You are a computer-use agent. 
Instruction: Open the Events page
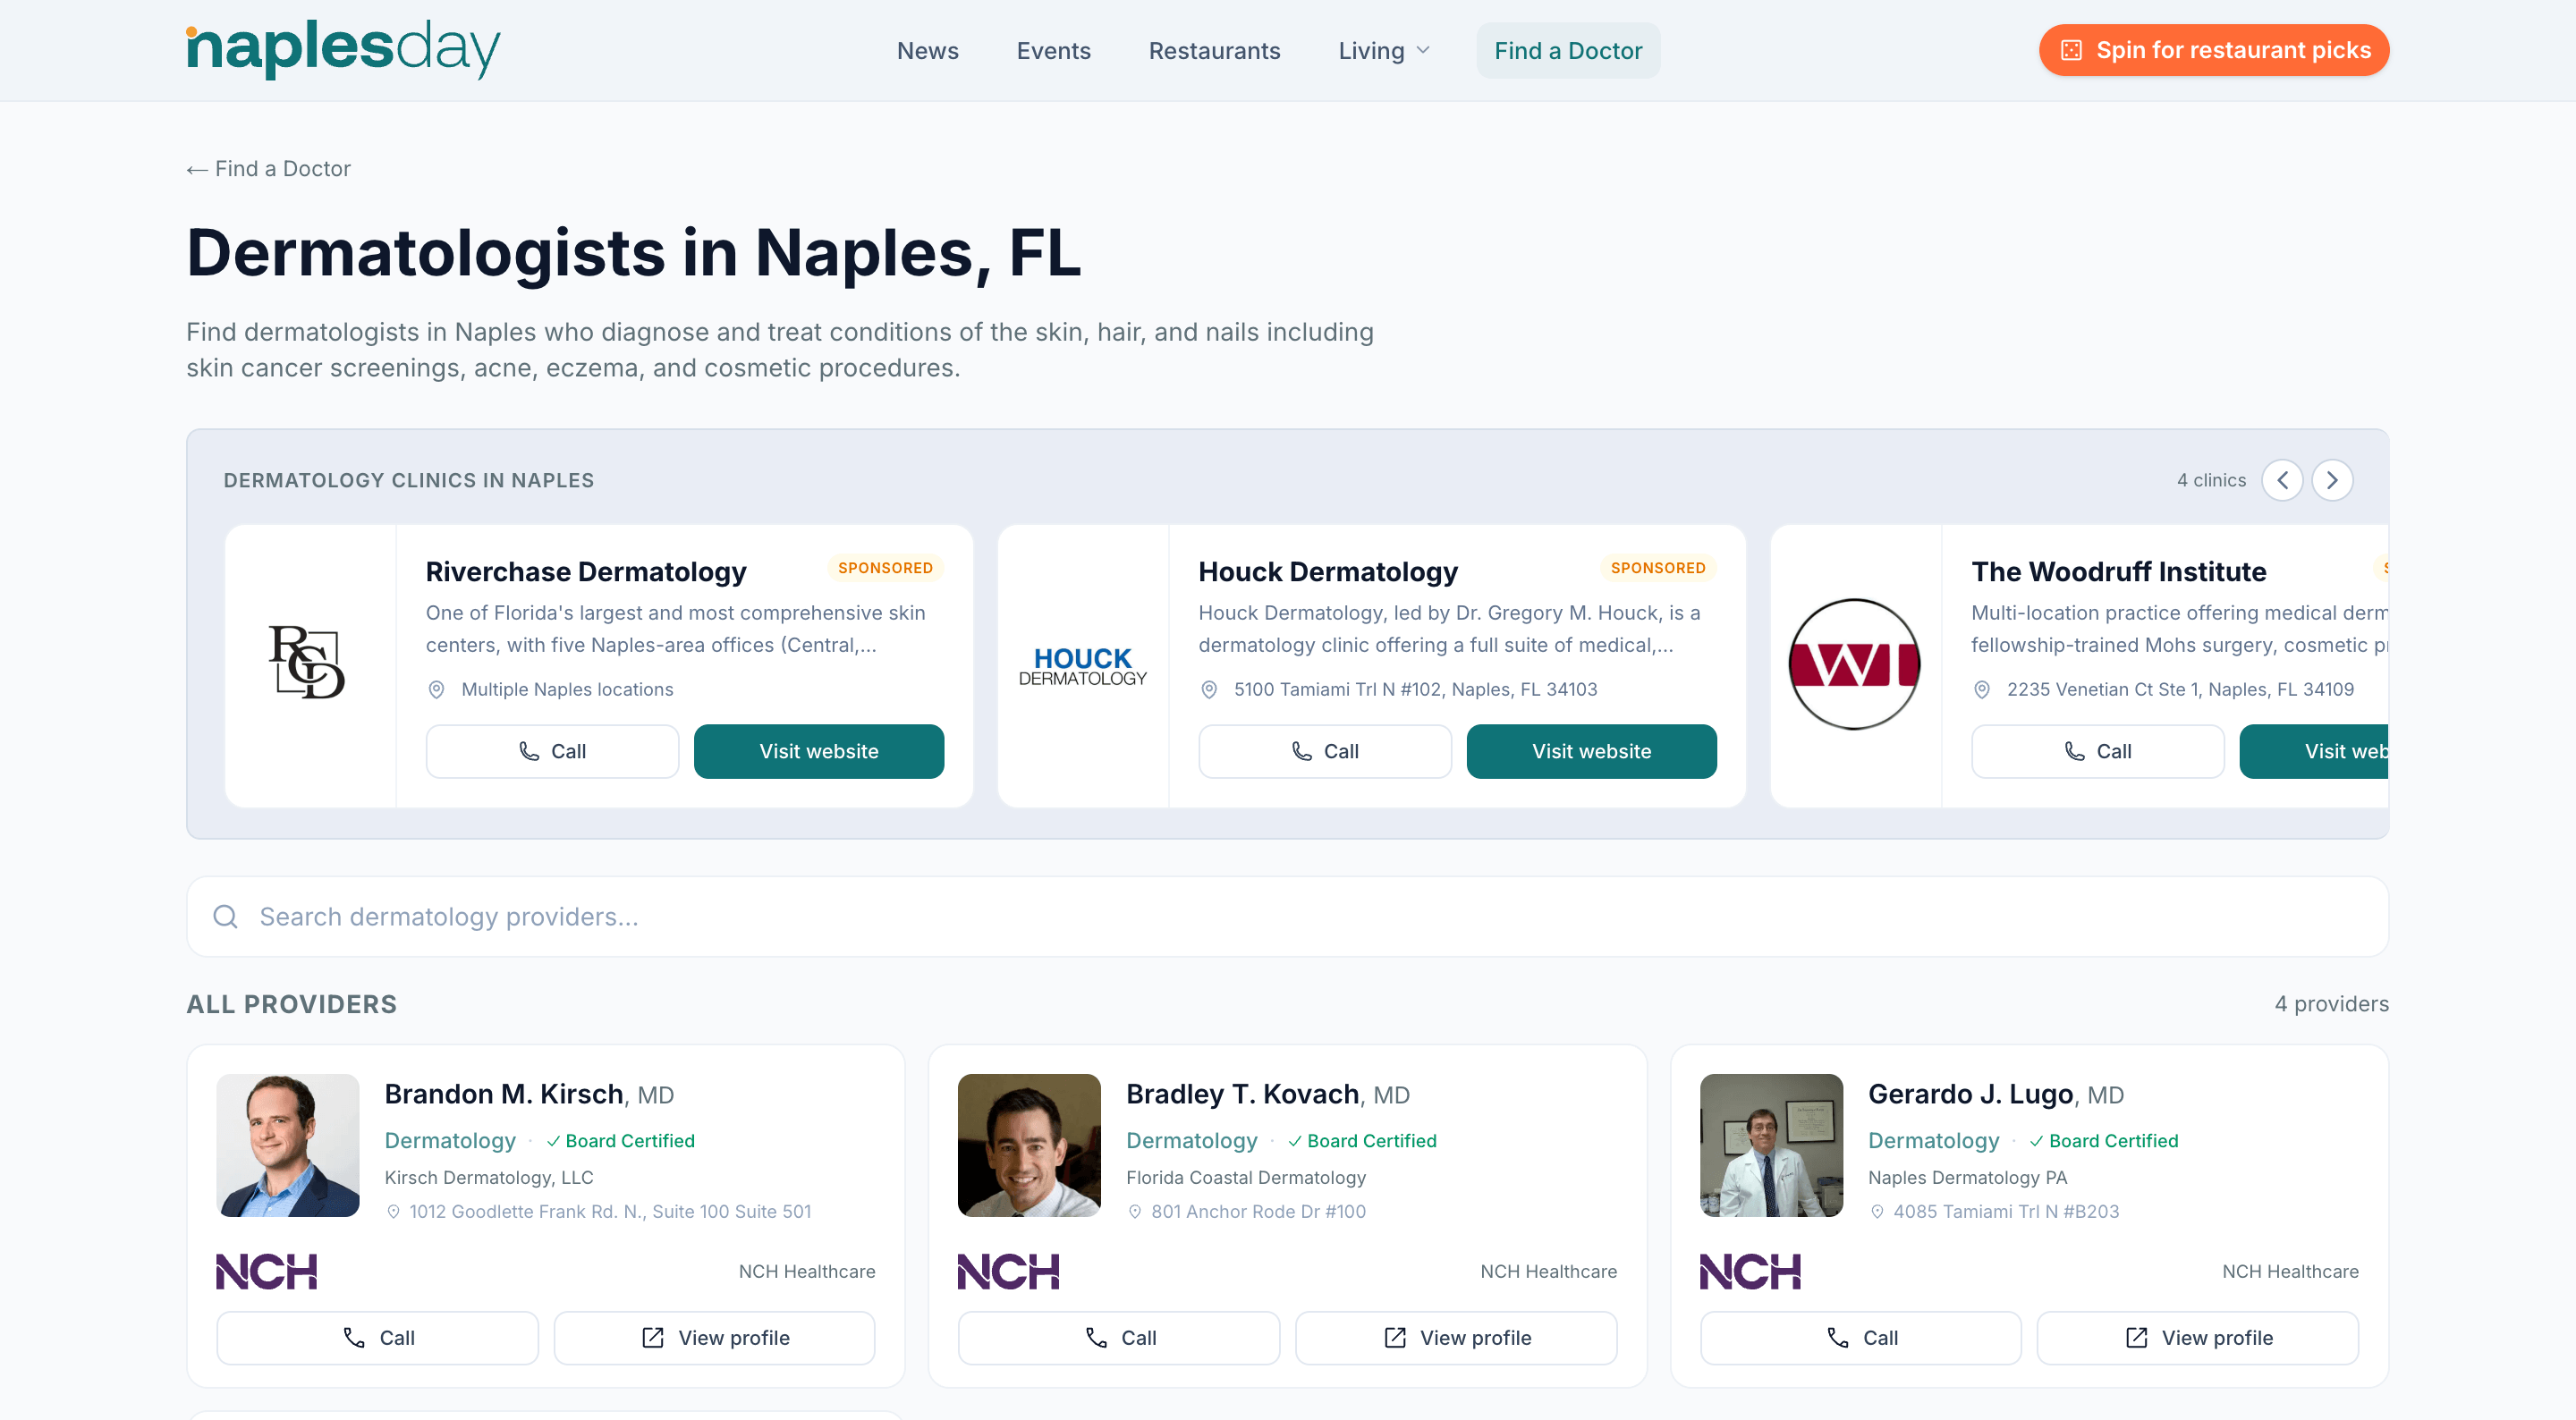pyautogui.click(x=1053, y=51)
